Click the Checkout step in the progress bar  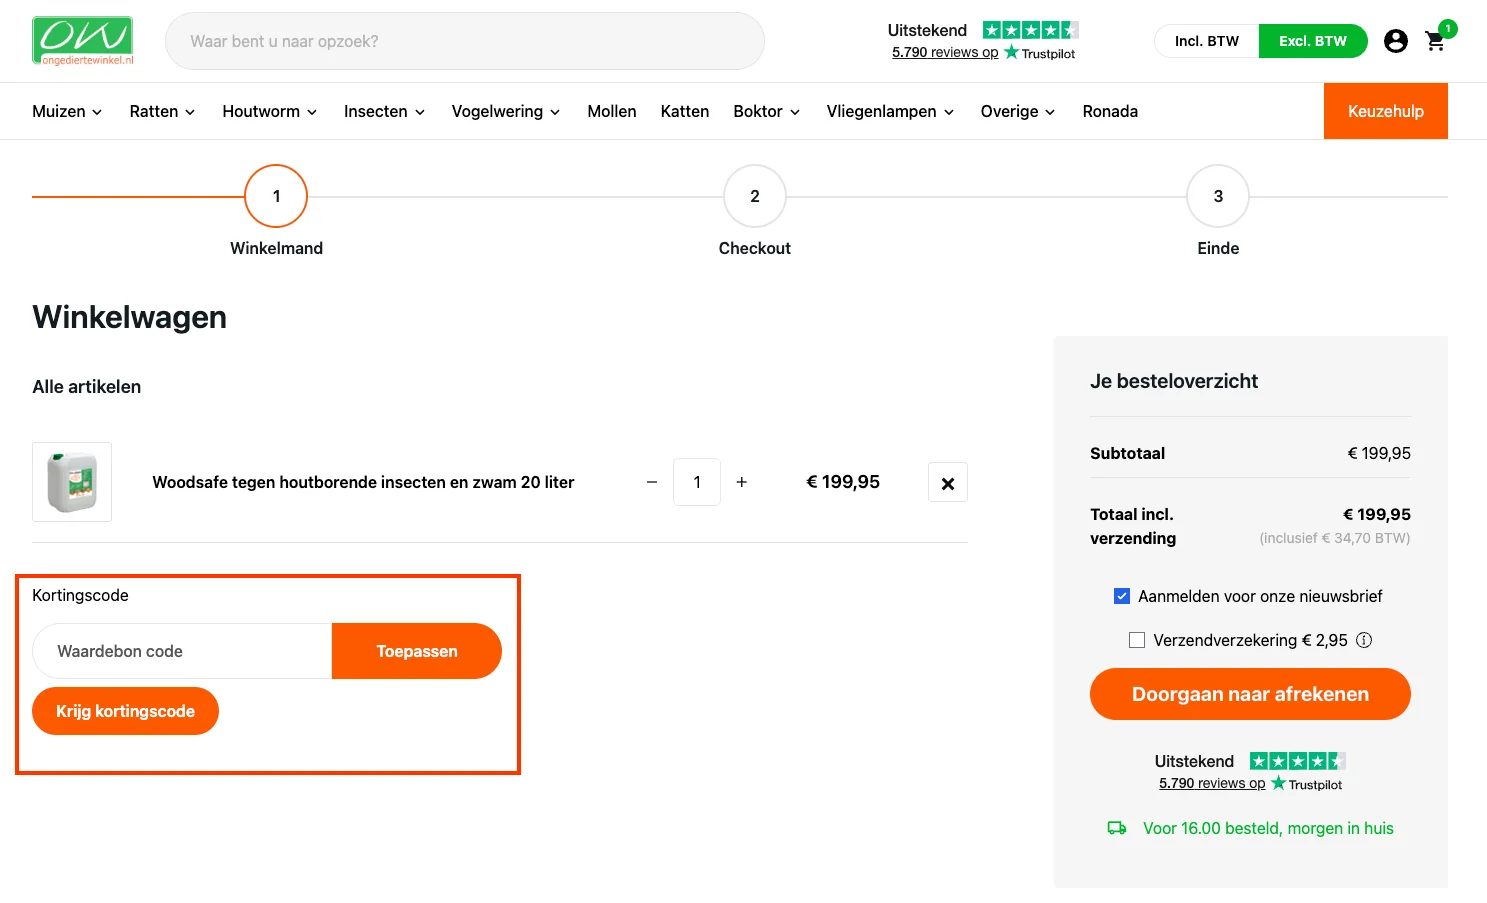tap(754, 196)
